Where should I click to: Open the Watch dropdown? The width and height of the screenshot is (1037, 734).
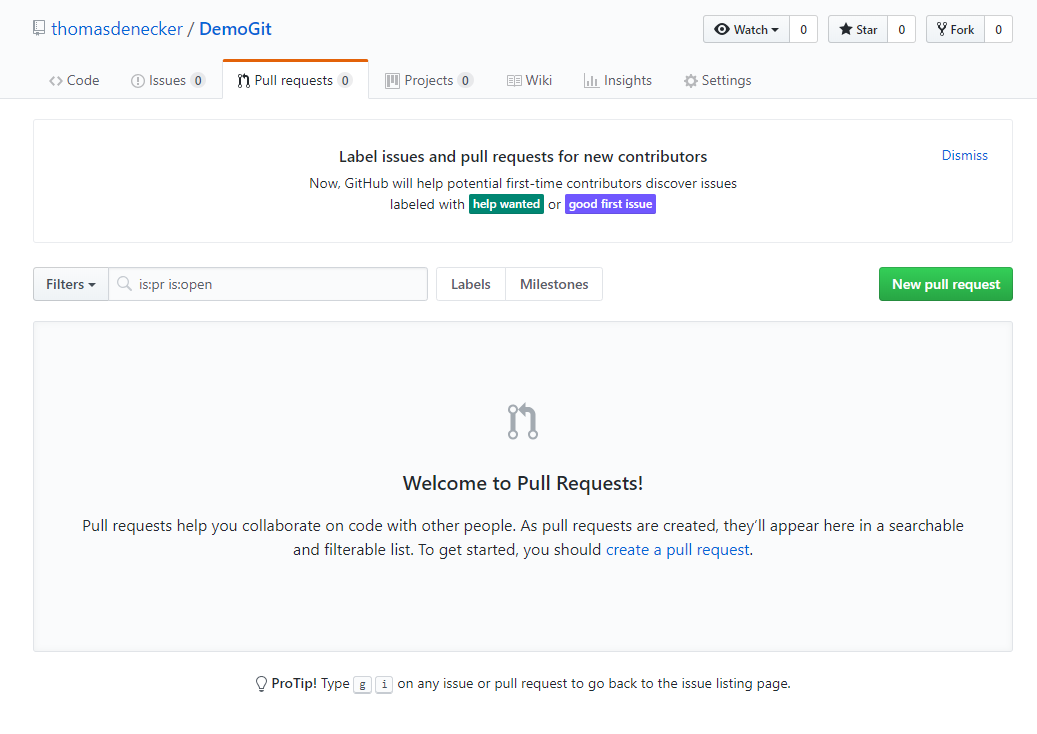point(746,29)
